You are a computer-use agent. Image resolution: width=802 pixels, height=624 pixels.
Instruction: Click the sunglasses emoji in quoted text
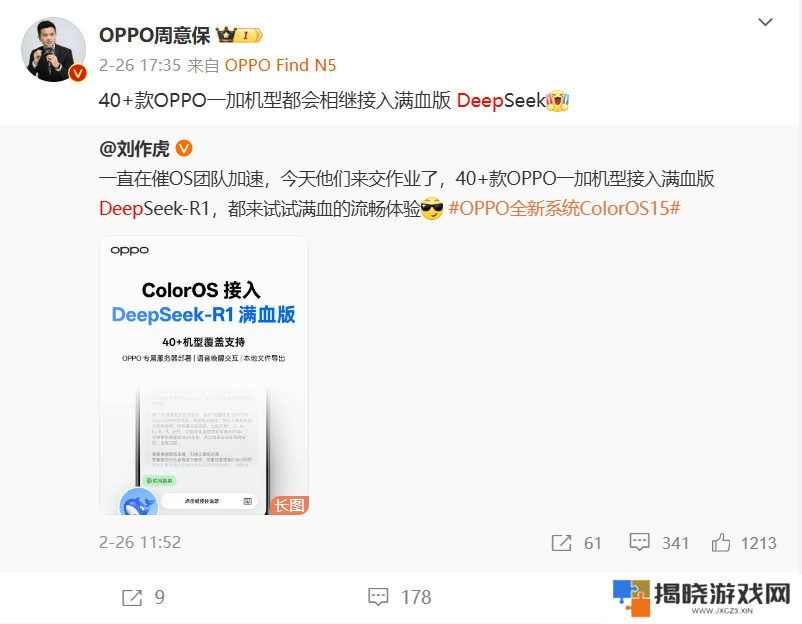point(432,209)
